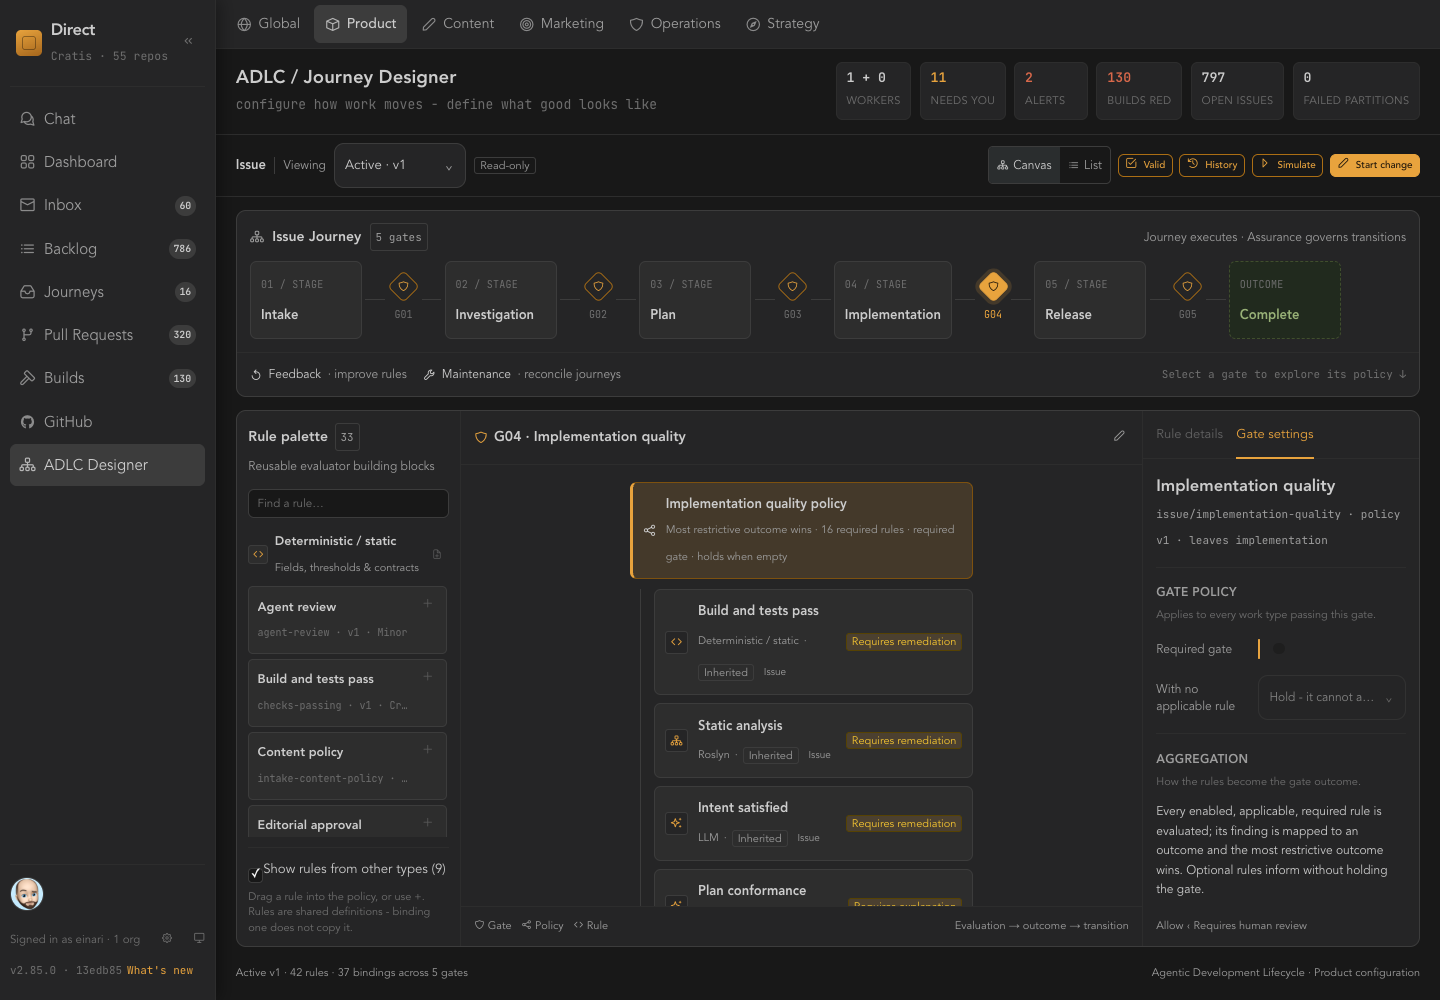The width and height of the screenshot is (1440, 1000).
Task: Select gate G03 on the journey canvas
Action: tap(792, 287)
